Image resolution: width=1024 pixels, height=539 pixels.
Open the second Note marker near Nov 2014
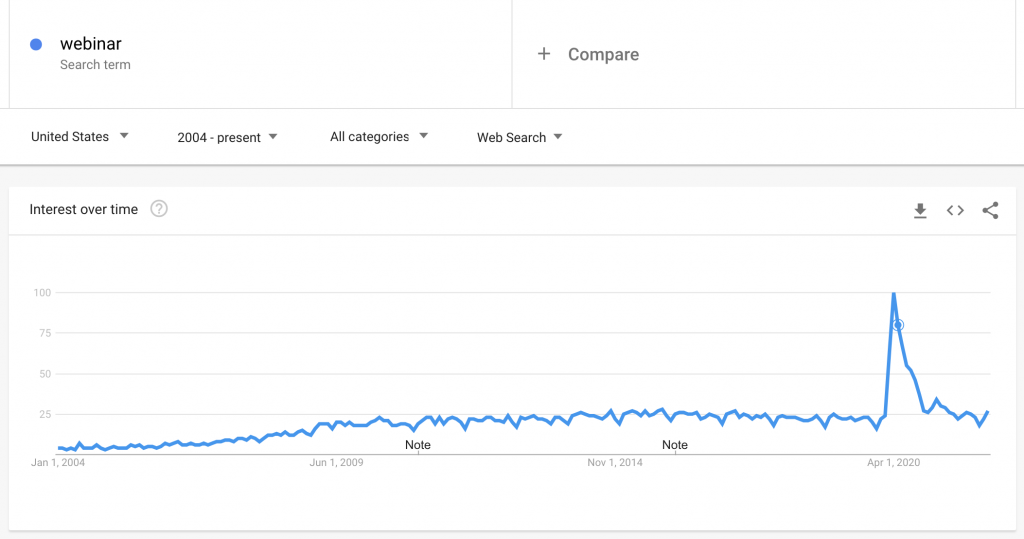coord(675,445)
